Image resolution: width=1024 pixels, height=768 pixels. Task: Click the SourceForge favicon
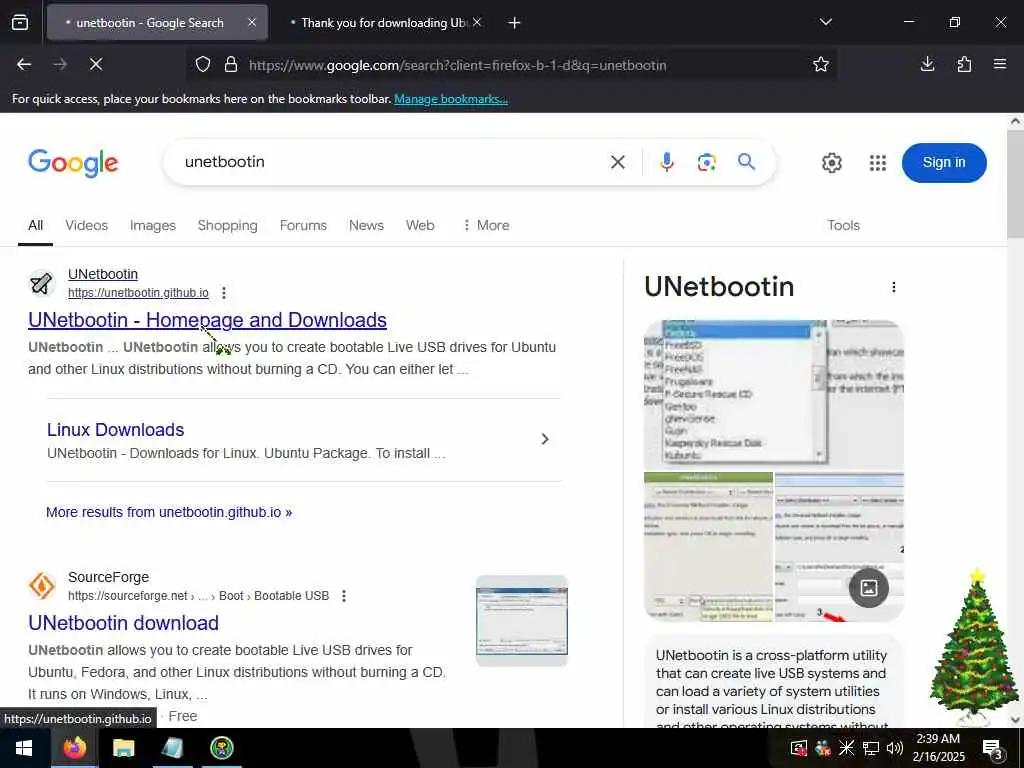point(42,586)
